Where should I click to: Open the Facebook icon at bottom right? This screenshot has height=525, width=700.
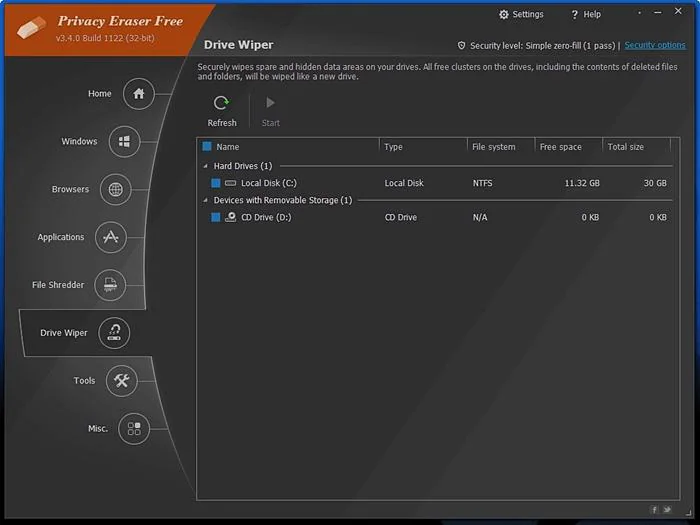[654, 509]
